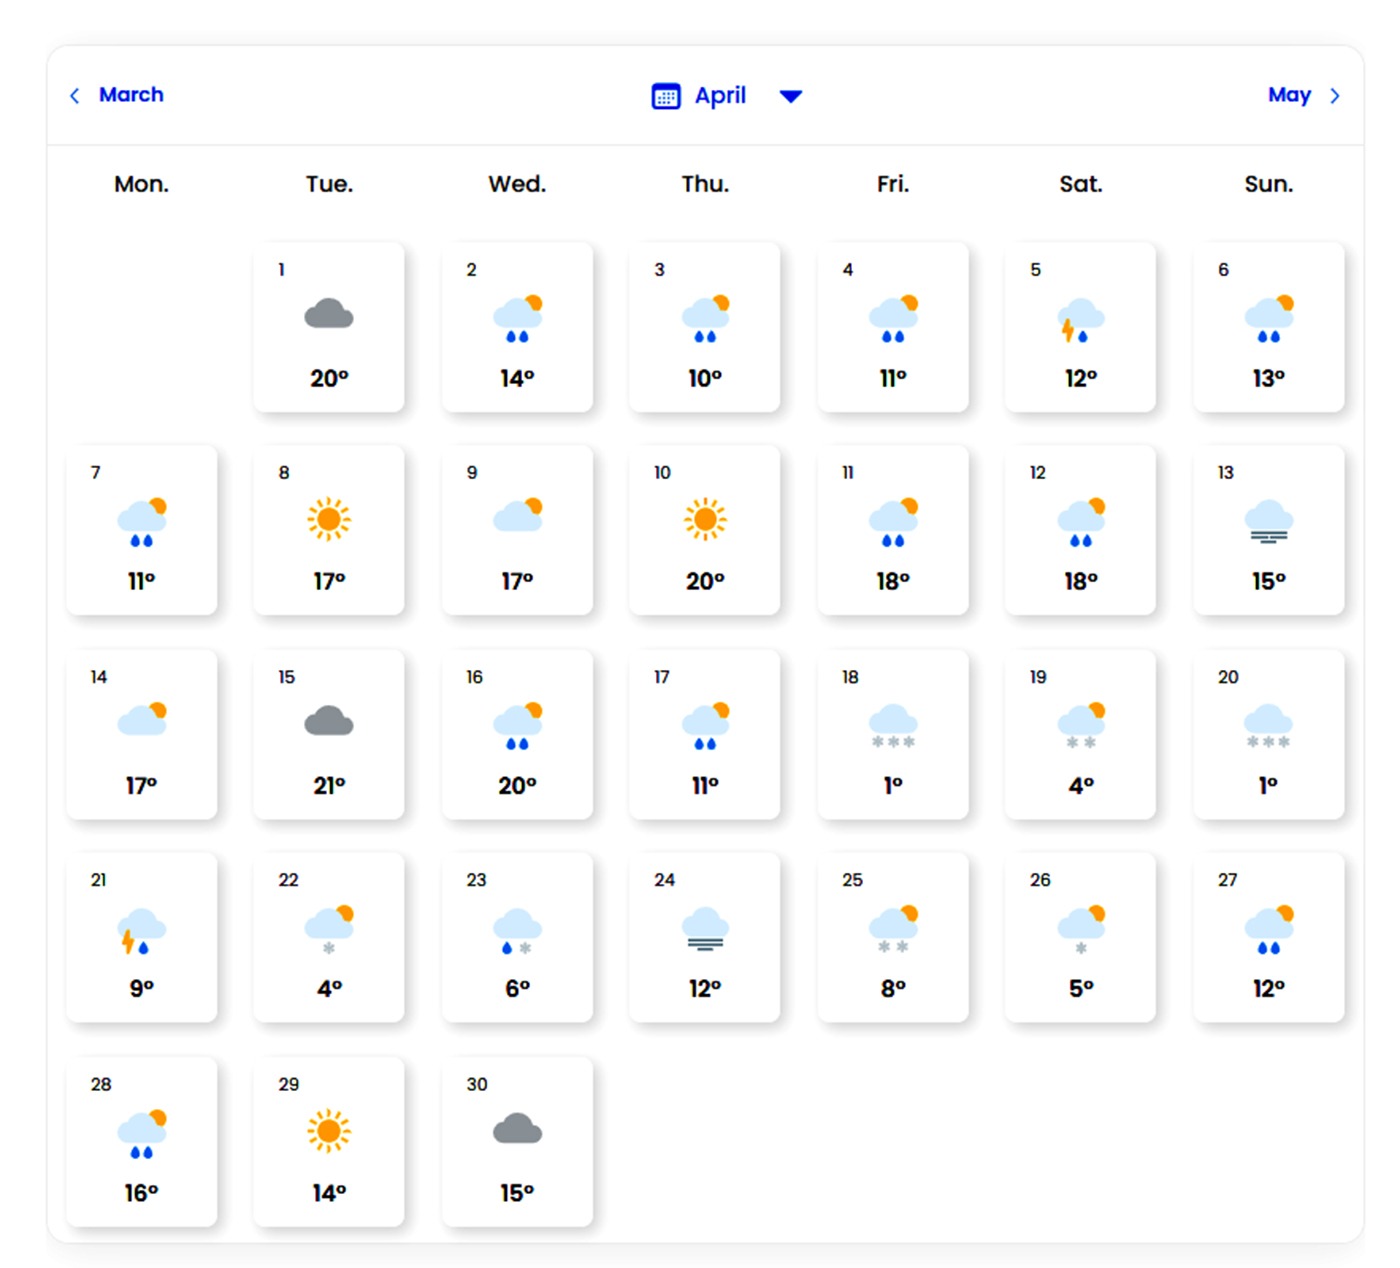This screenshot has width=1400, height=1268.
Task: Click the sun icon on April 8
Action: pos(329,519)
